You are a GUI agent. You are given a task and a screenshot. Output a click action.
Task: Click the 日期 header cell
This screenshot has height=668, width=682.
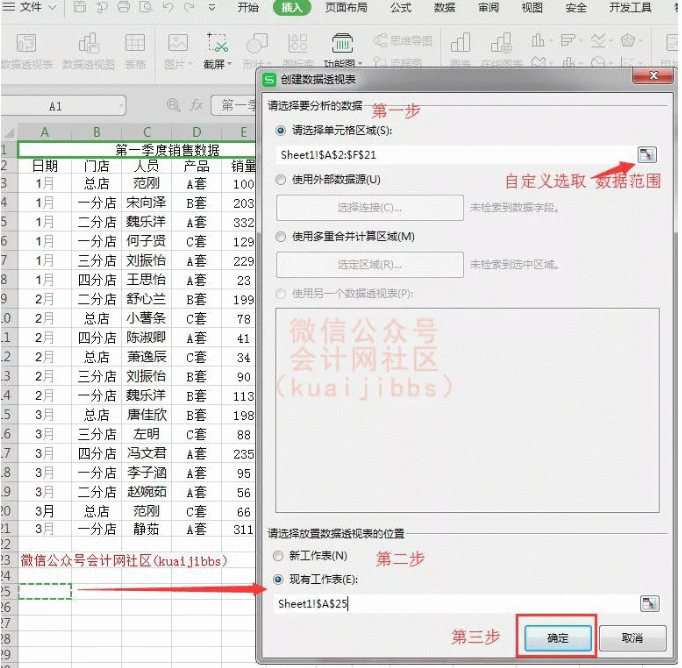pos(44,166)
